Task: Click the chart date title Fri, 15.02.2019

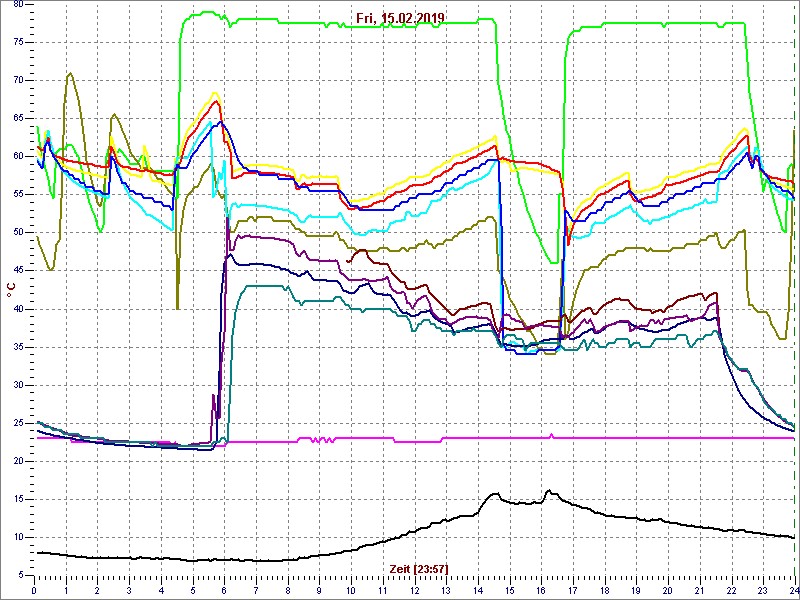Action: point(401,18)
